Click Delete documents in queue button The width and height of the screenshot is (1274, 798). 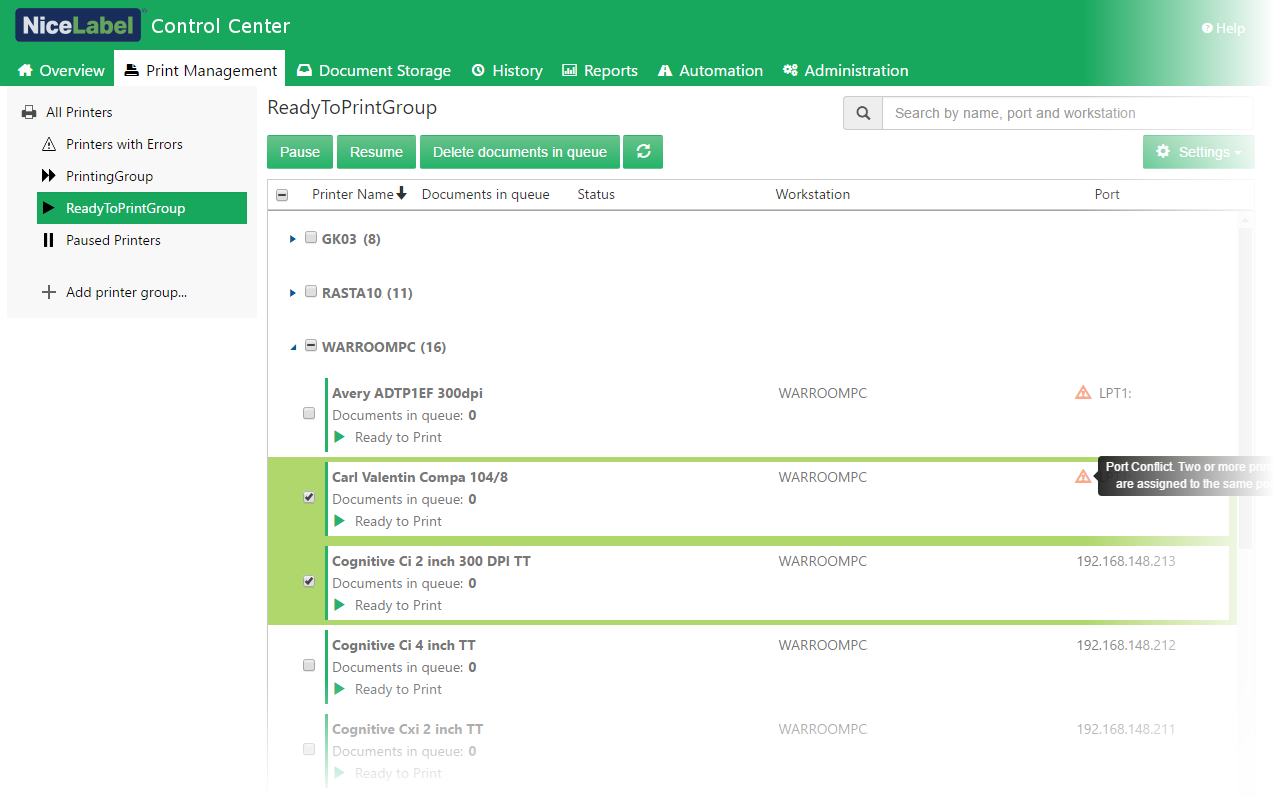click(520, 152)
